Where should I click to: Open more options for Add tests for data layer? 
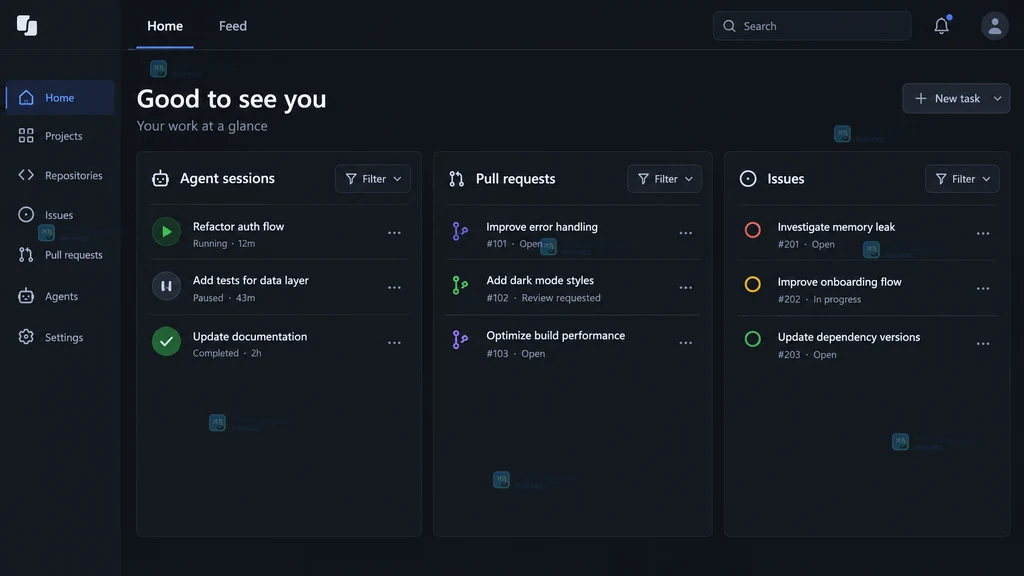pos(394,287)
